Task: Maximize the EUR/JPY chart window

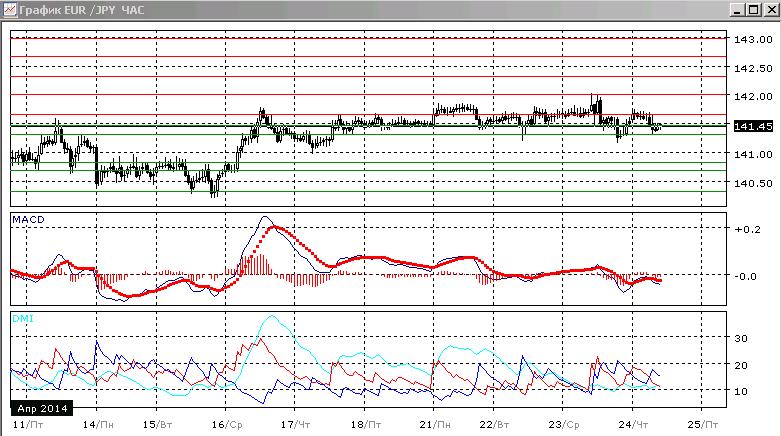Action: [754, 10]
